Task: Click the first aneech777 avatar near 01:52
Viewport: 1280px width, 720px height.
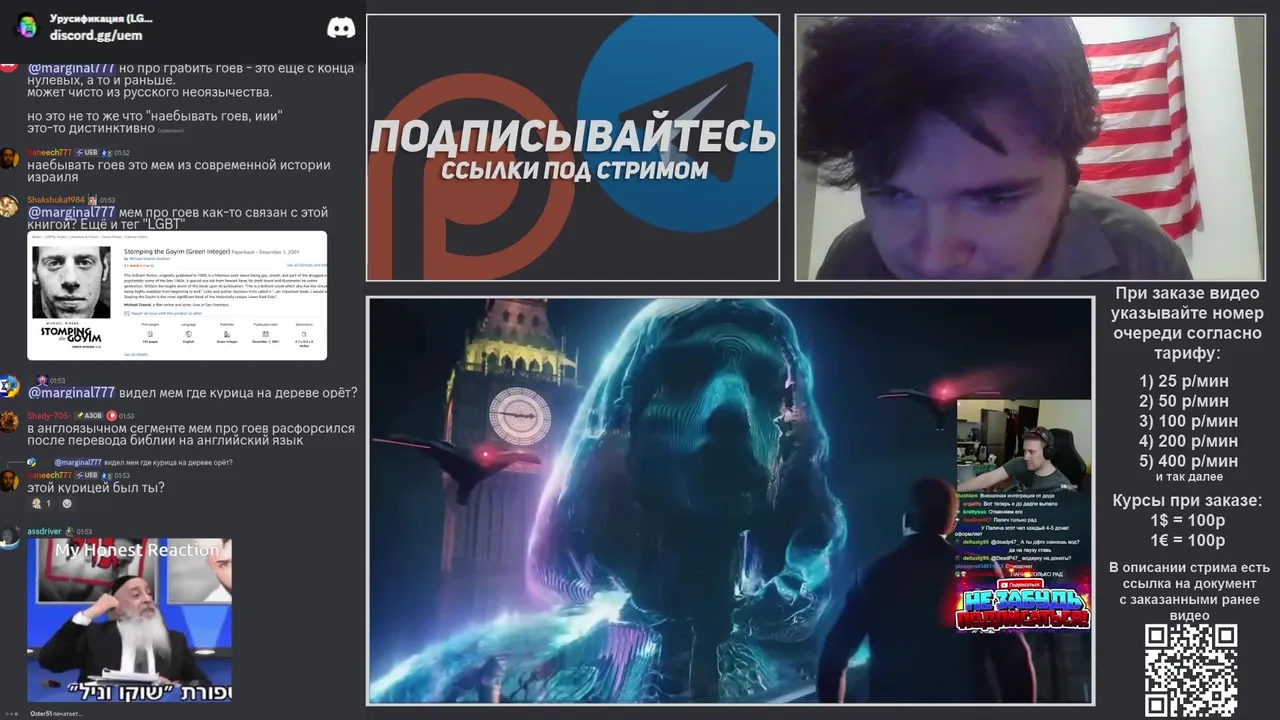Action: click(x=9, y=158)
